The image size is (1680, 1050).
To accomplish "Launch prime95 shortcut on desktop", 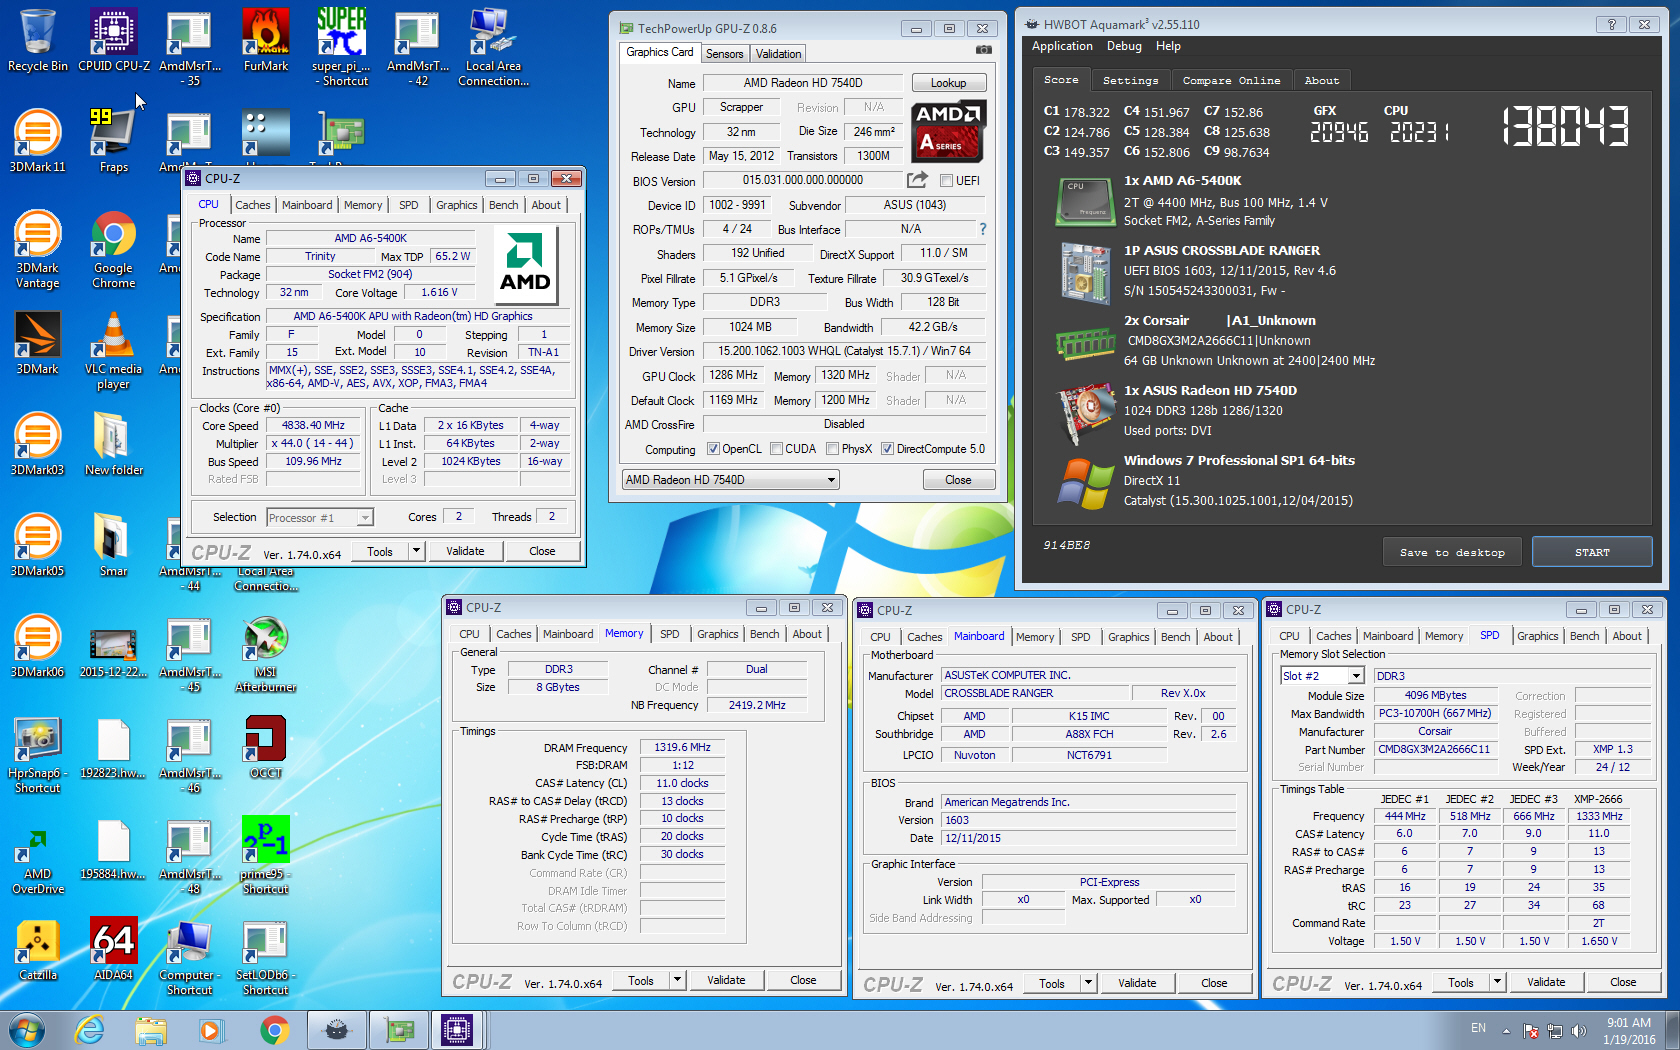I will pyautogui.click(x=266, y=855).
